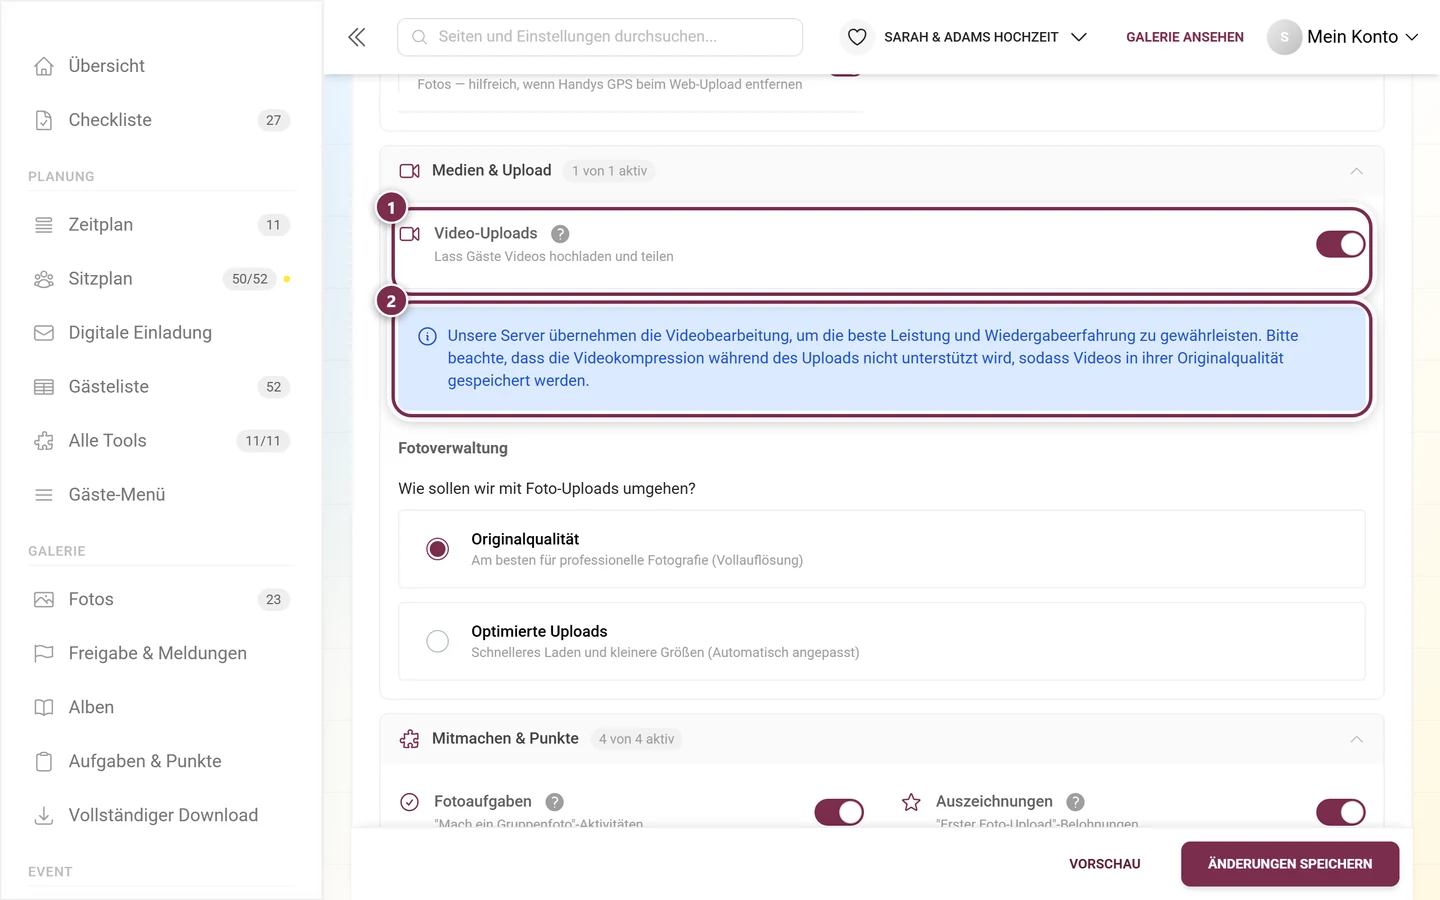Image resolution: width=1440 pixels, height=900 pixels.
Task: Click the Mitmachen & Punkte puzzle icon
Action: 409,739
